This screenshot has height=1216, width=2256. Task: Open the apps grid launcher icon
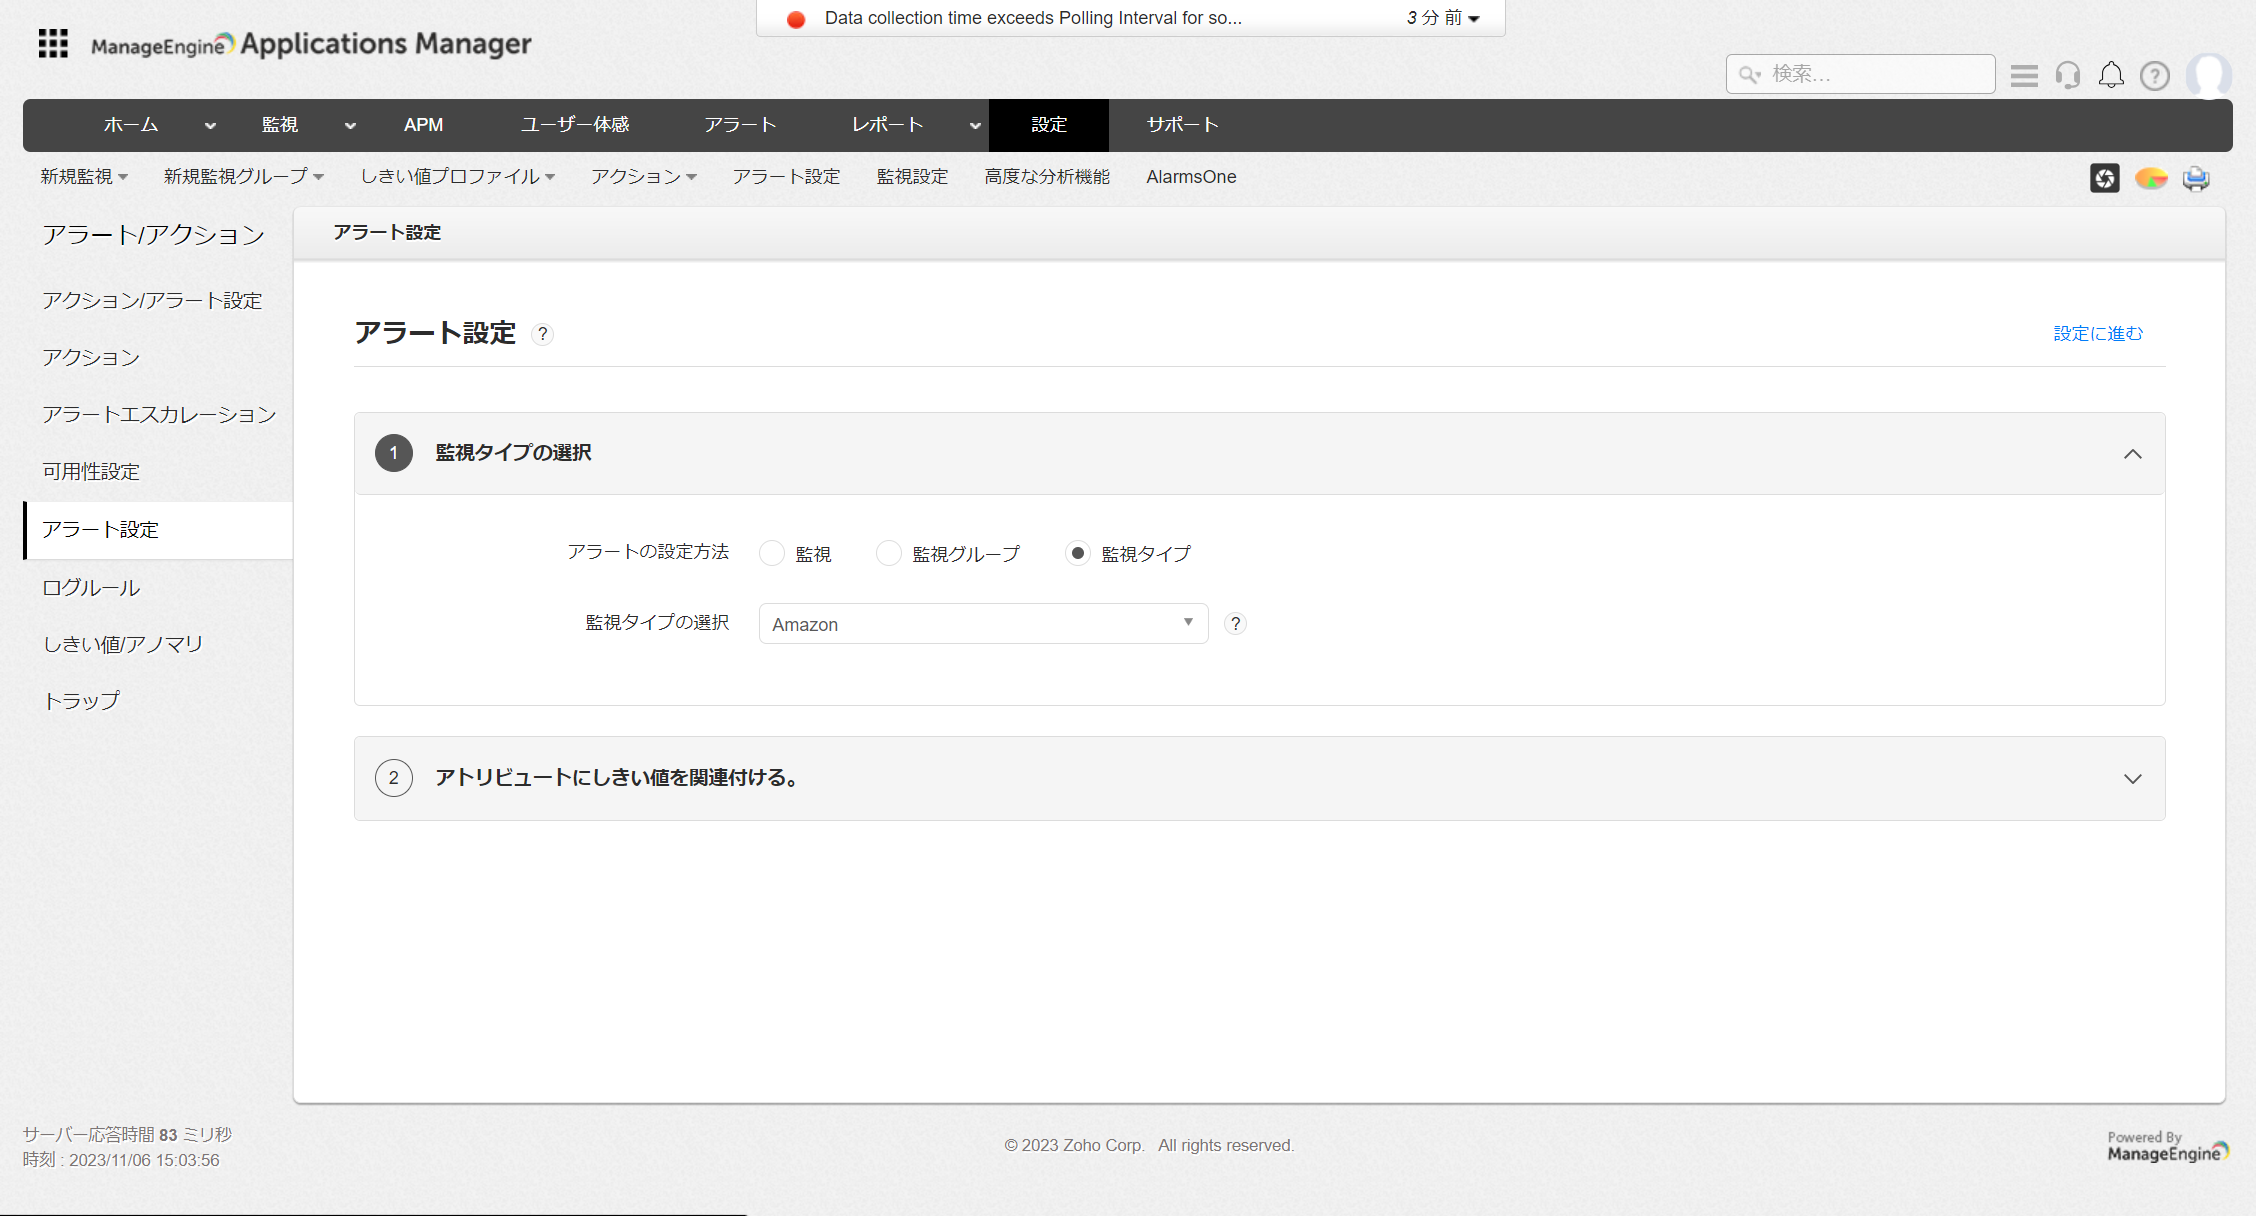pos(53,43)
